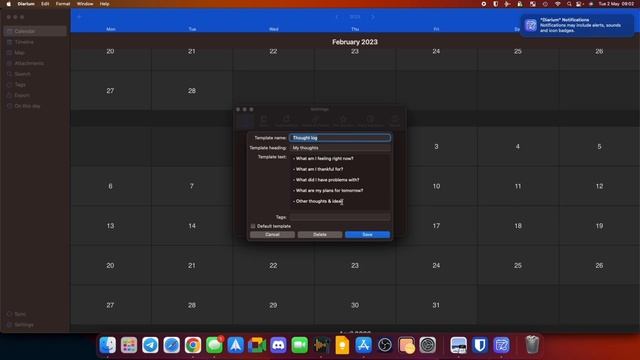Viewport: 640px width, 360px height.
Task: Select the March 29 calendar cell
Action: point(273,305)
